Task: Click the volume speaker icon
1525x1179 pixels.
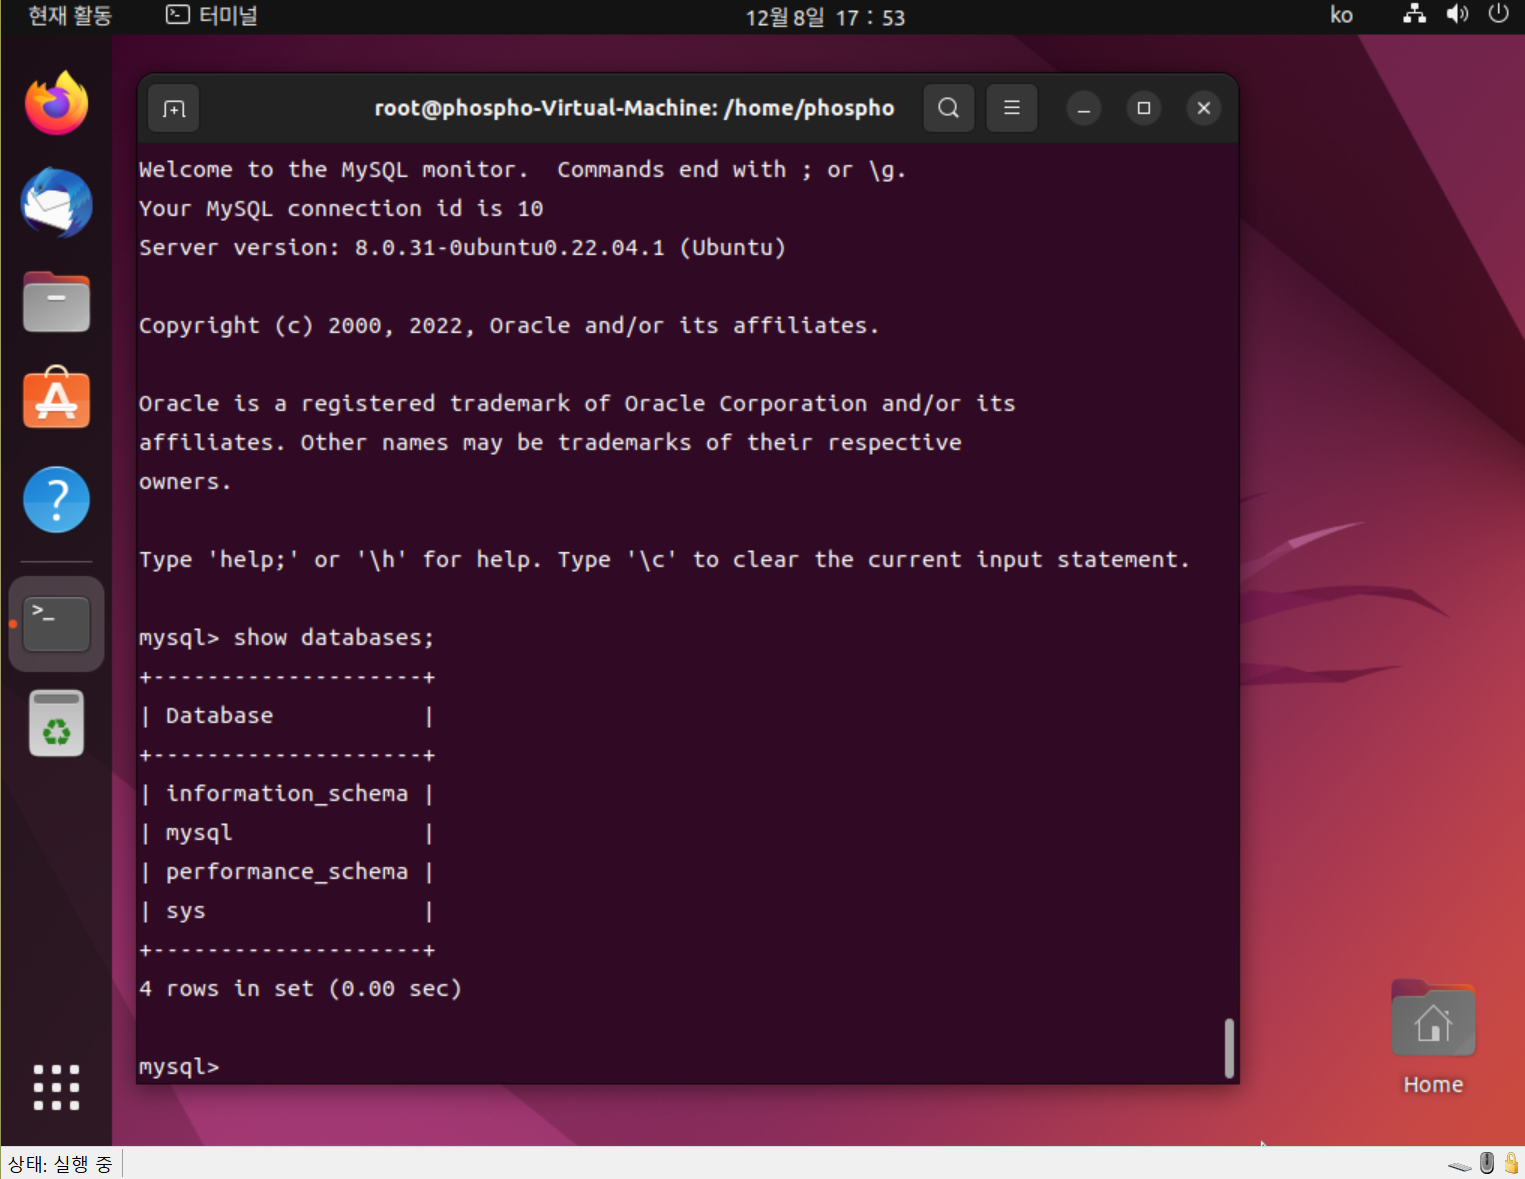Action: pos(1457,14)
